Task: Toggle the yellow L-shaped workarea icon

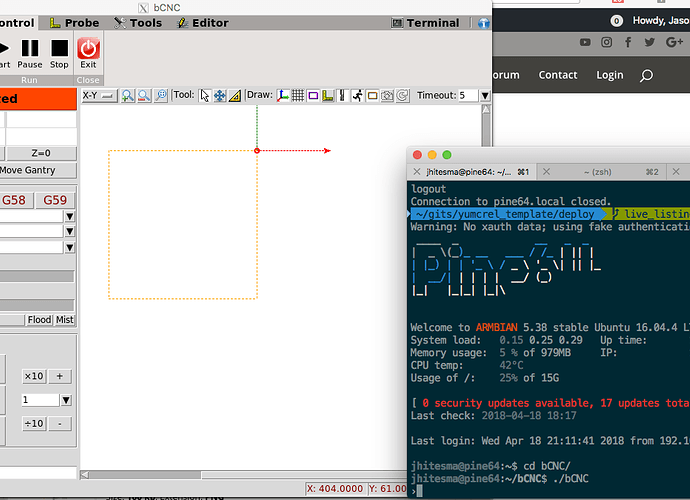Action: pyautogui.click(x=328, y=96)
